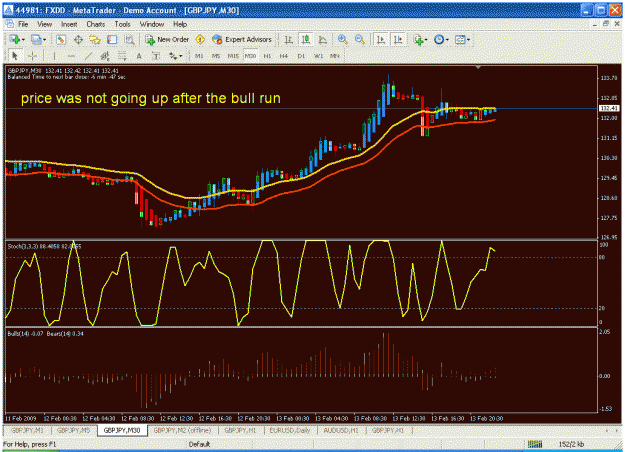Set timeframe to H4
The height and width of the screenshot is (452, 625).
[283, 56]
